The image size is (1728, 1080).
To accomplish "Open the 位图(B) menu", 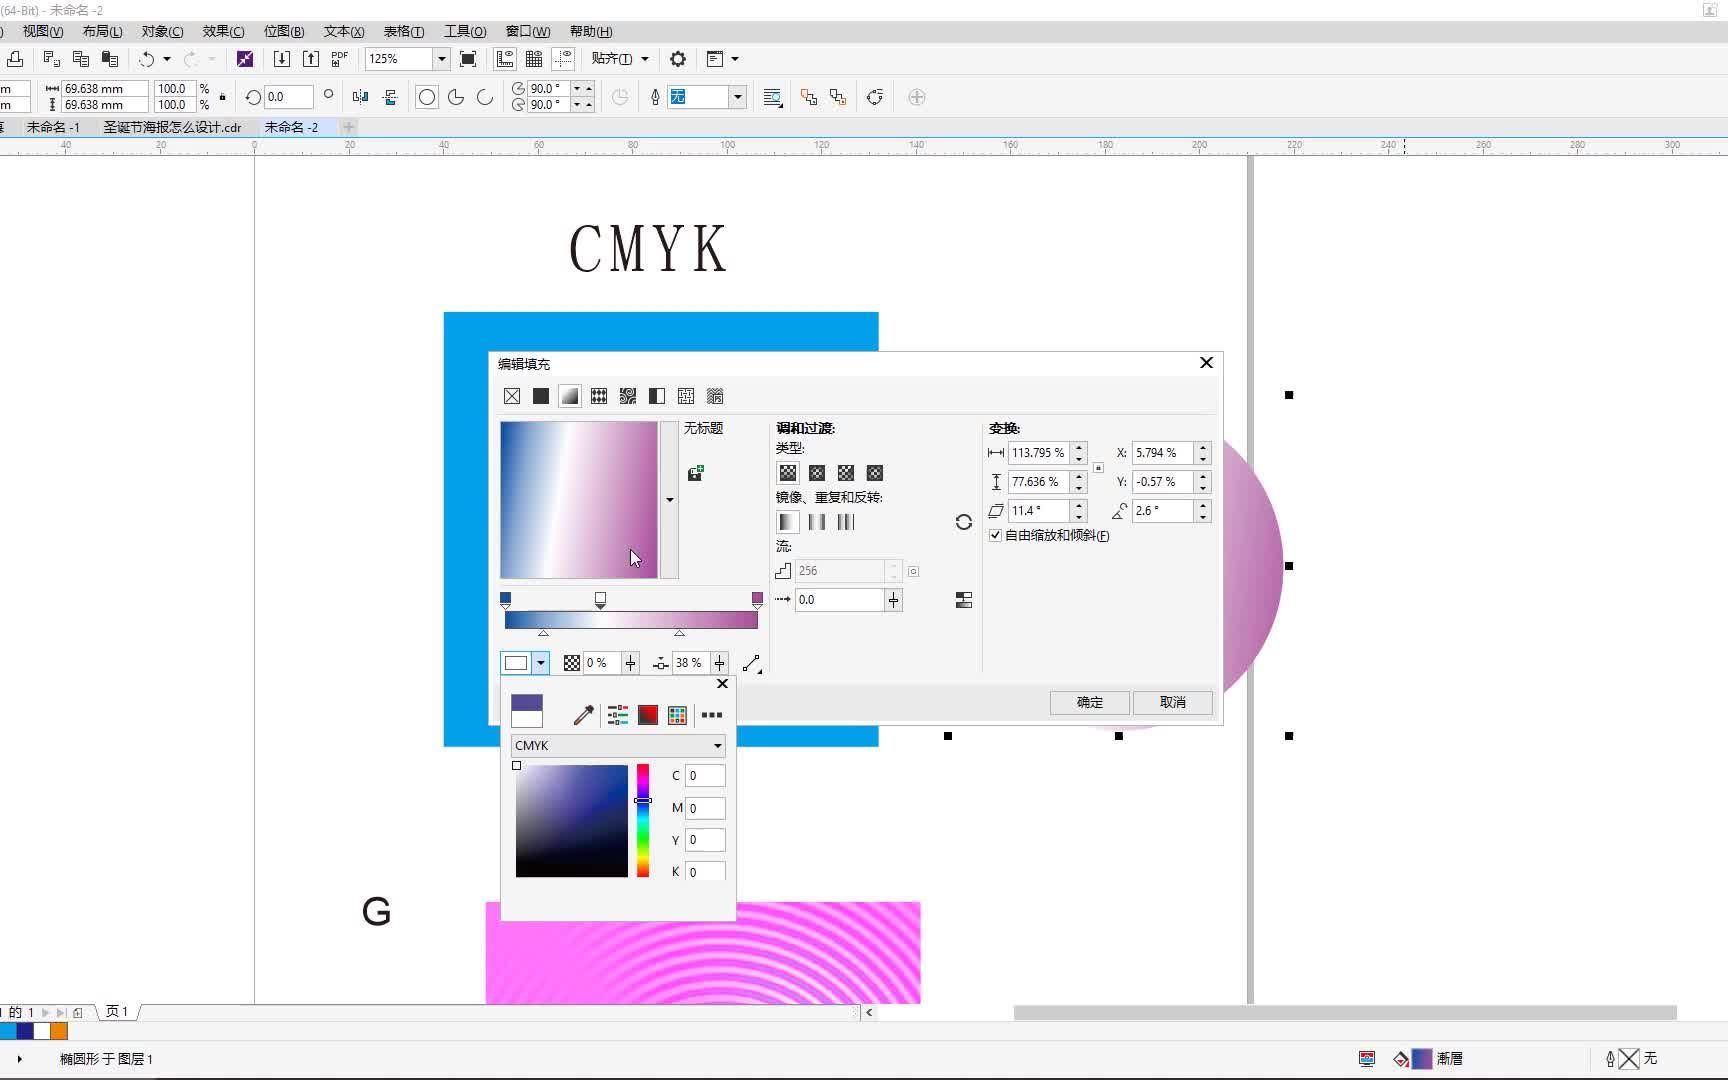I will tap(284, 32).
